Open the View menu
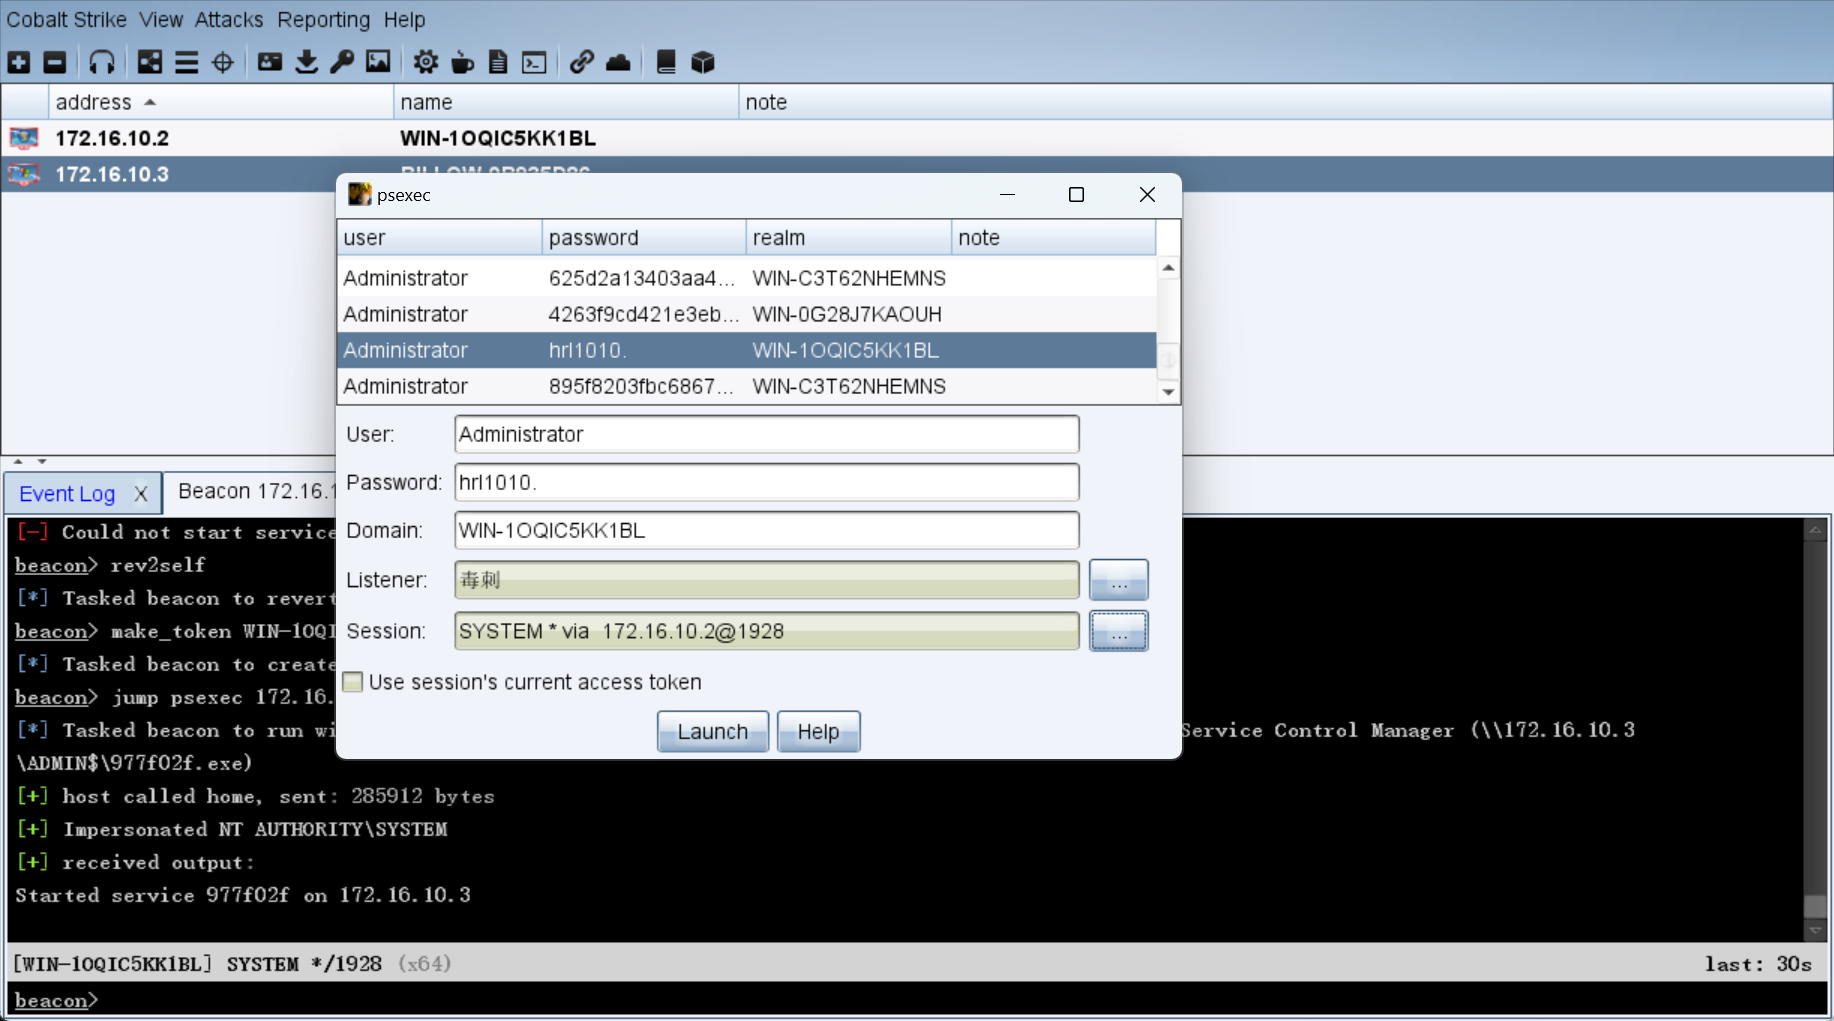The image size is (1834, 1021). (161, 19)
